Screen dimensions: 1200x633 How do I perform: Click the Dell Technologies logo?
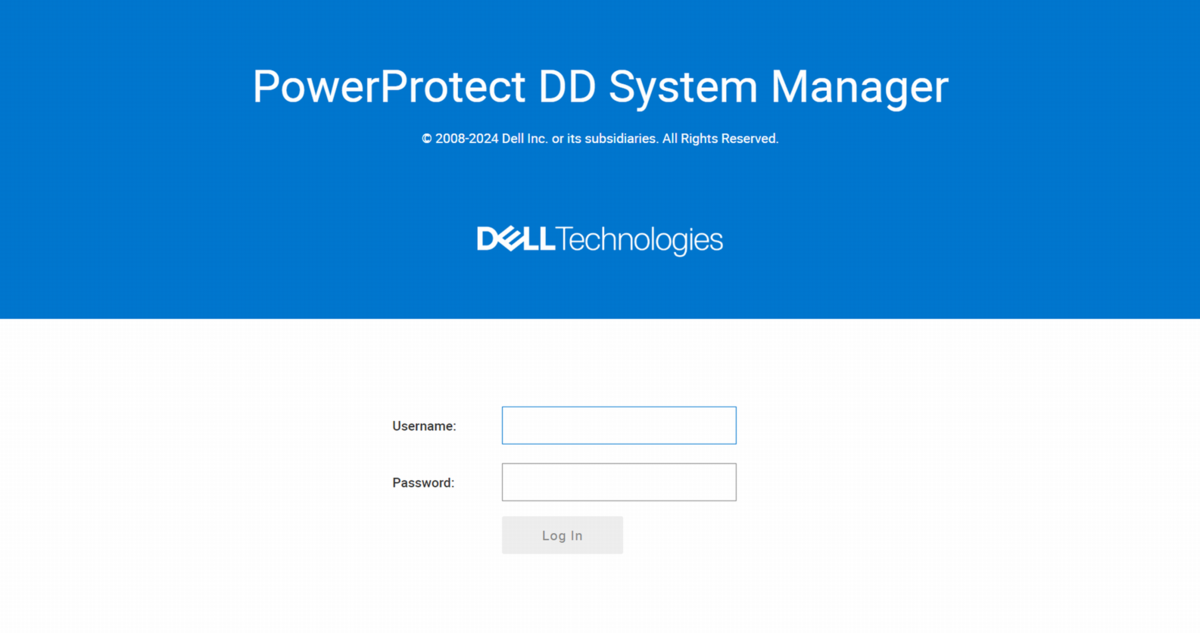click(x=600, y=240)
